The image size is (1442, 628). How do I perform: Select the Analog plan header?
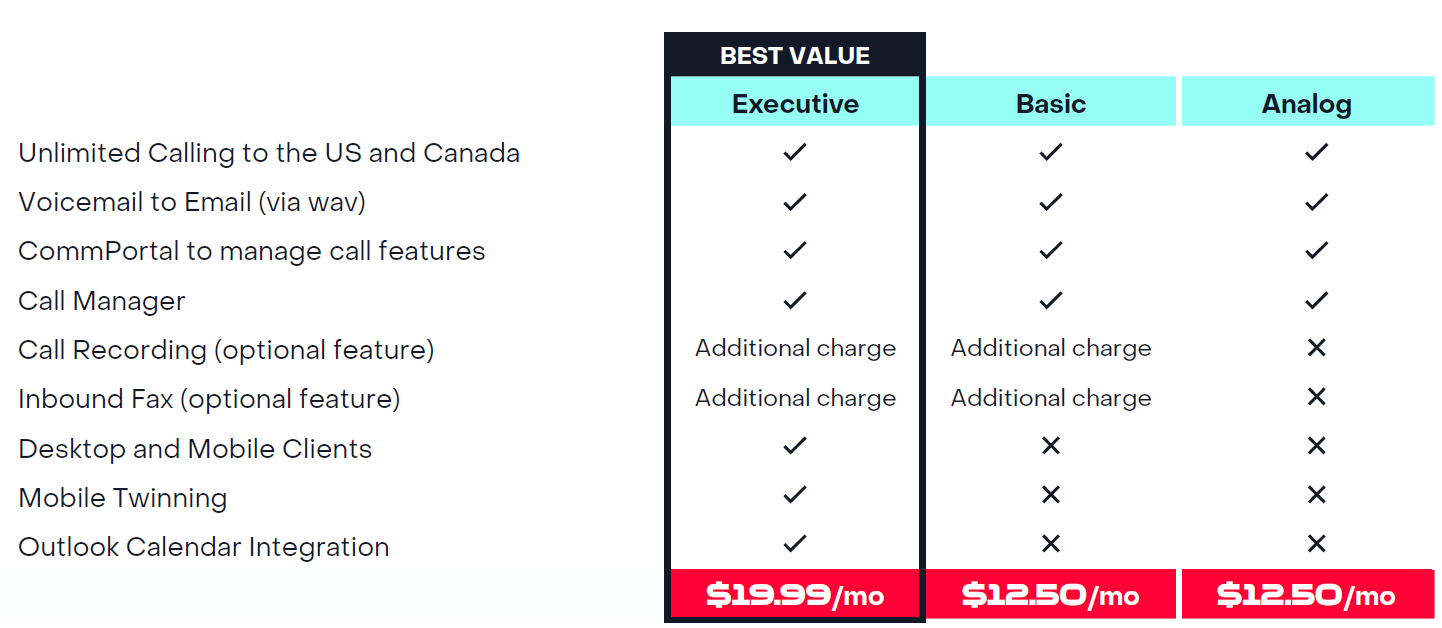(x=1307, y=104)
